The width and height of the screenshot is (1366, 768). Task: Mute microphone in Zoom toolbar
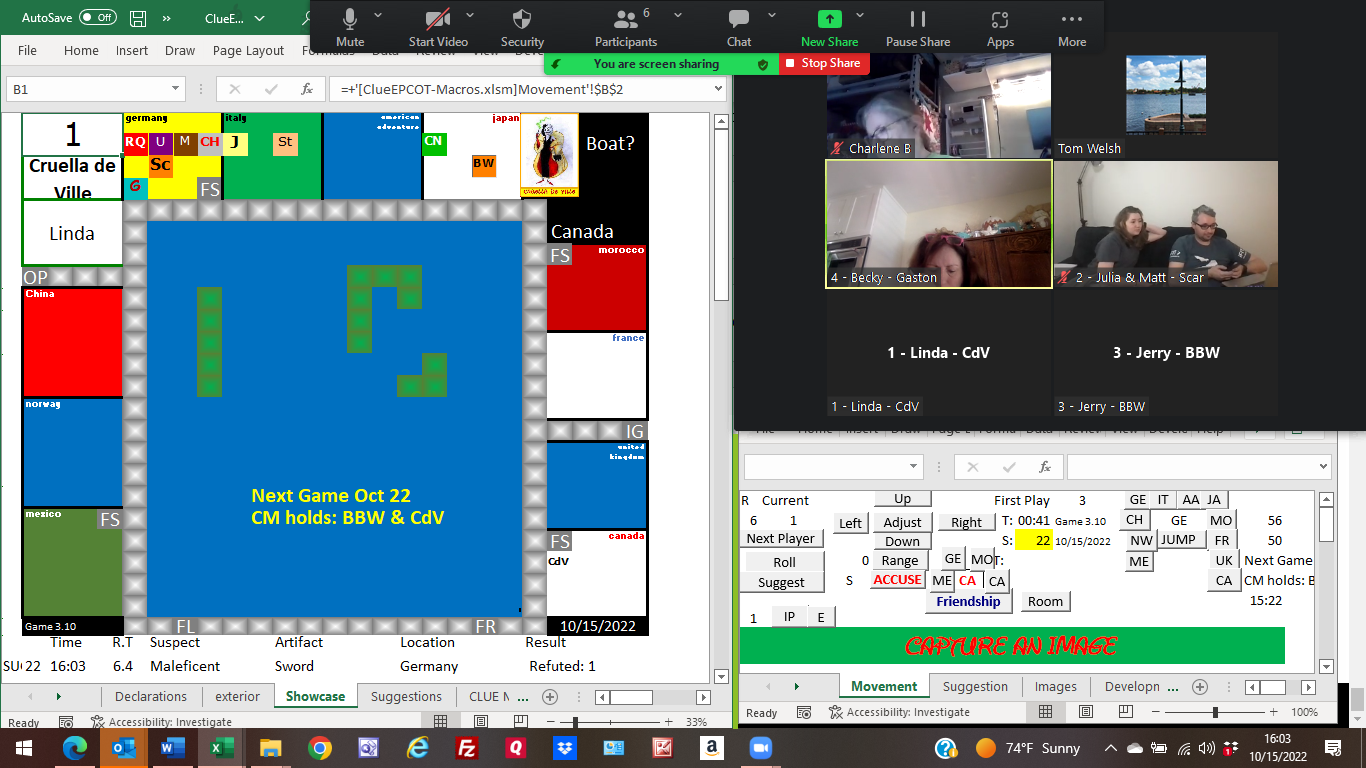tap(350, 27)
